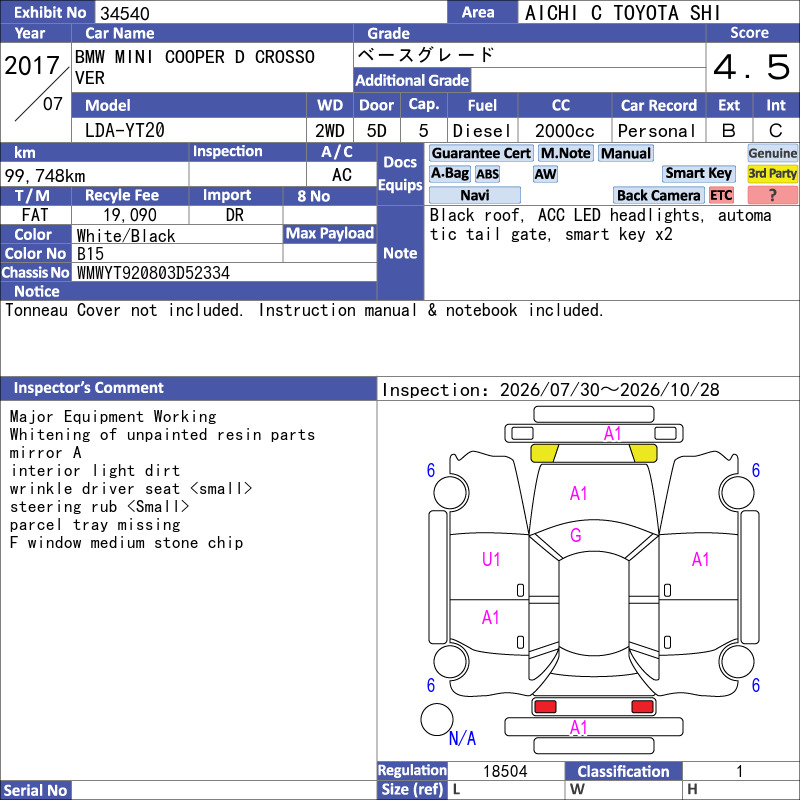
Task: Toggle the yellow 3rd Party badge
Action: [772, 173]
